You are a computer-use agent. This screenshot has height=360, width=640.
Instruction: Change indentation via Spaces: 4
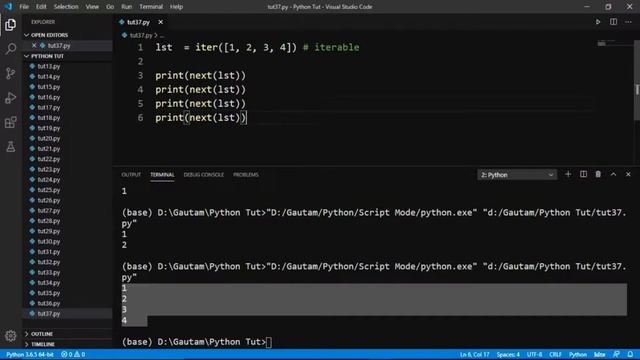pos(508,354)
